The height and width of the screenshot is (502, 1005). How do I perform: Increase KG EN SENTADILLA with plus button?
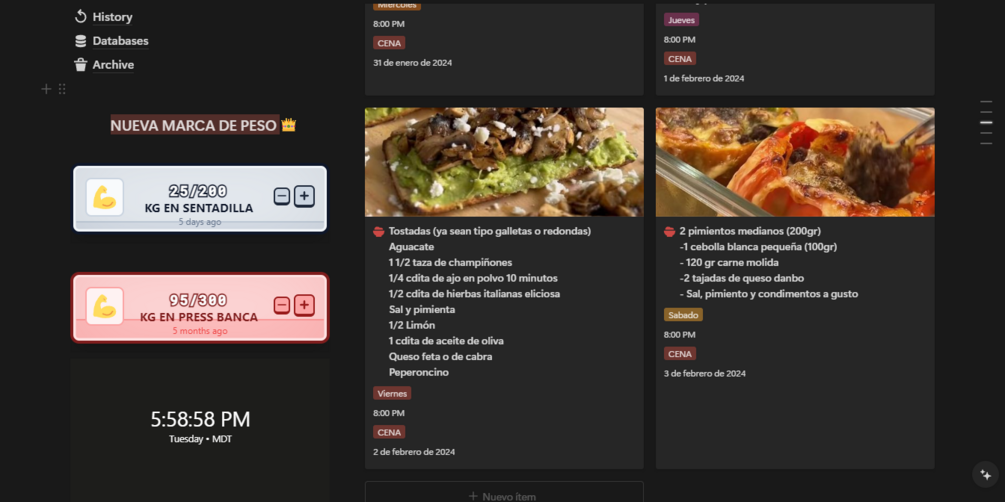[x=304, y=196]
